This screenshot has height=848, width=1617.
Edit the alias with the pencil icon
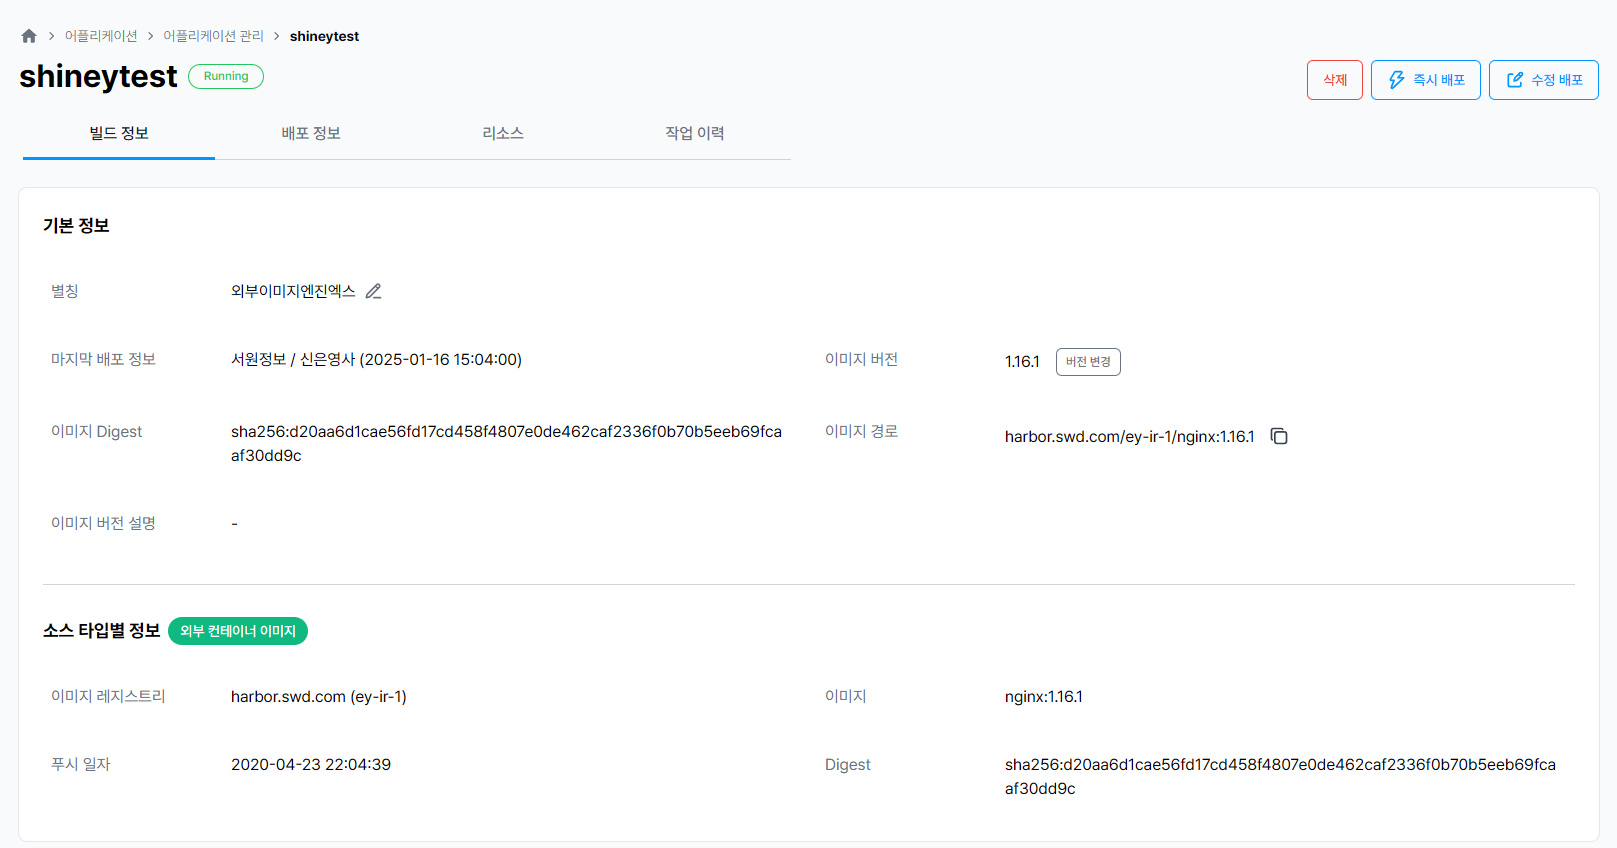pyautogui.click(x=373, y=291)
